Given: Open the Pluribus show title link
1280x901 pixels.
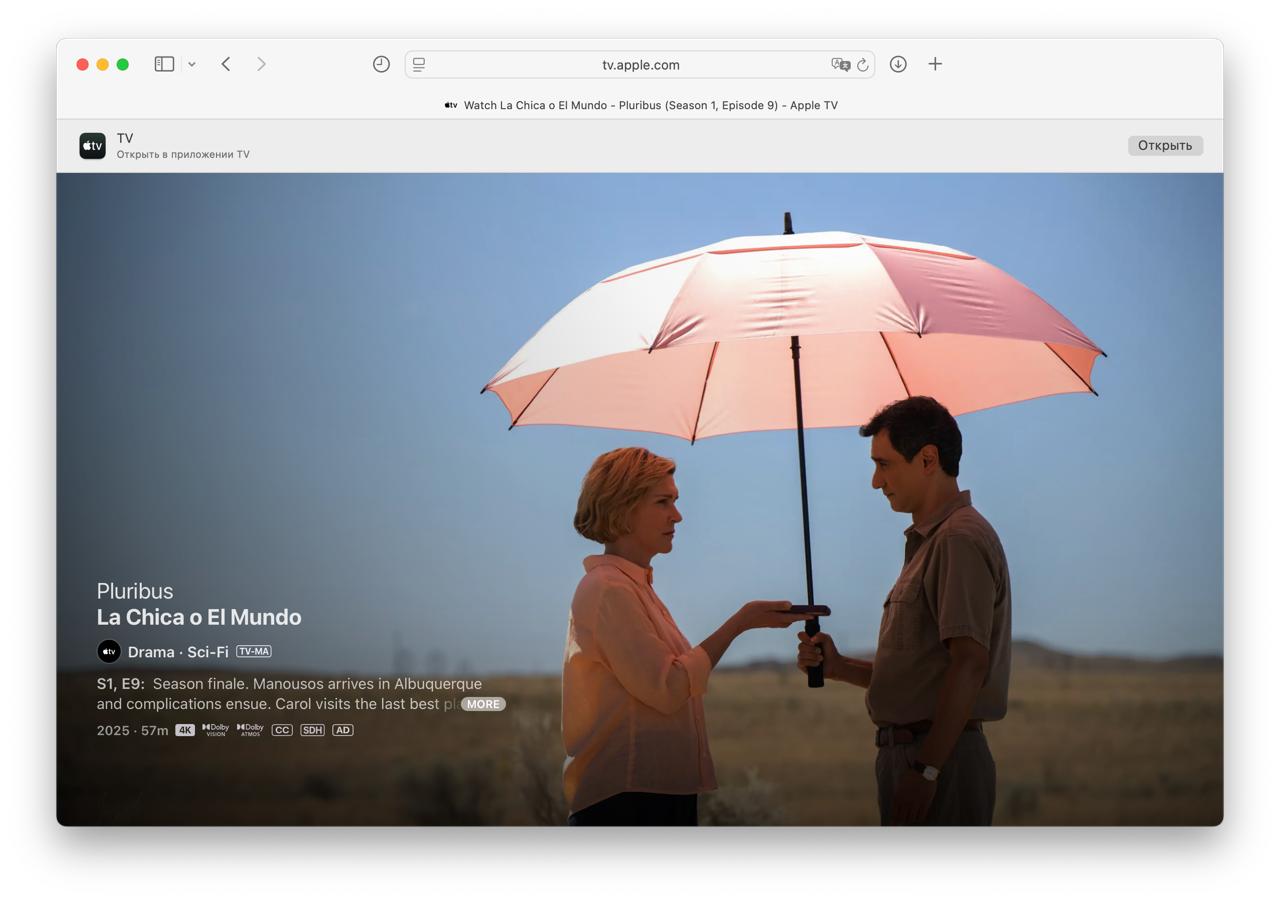Looking at the screenshot, I should (135, 591).
